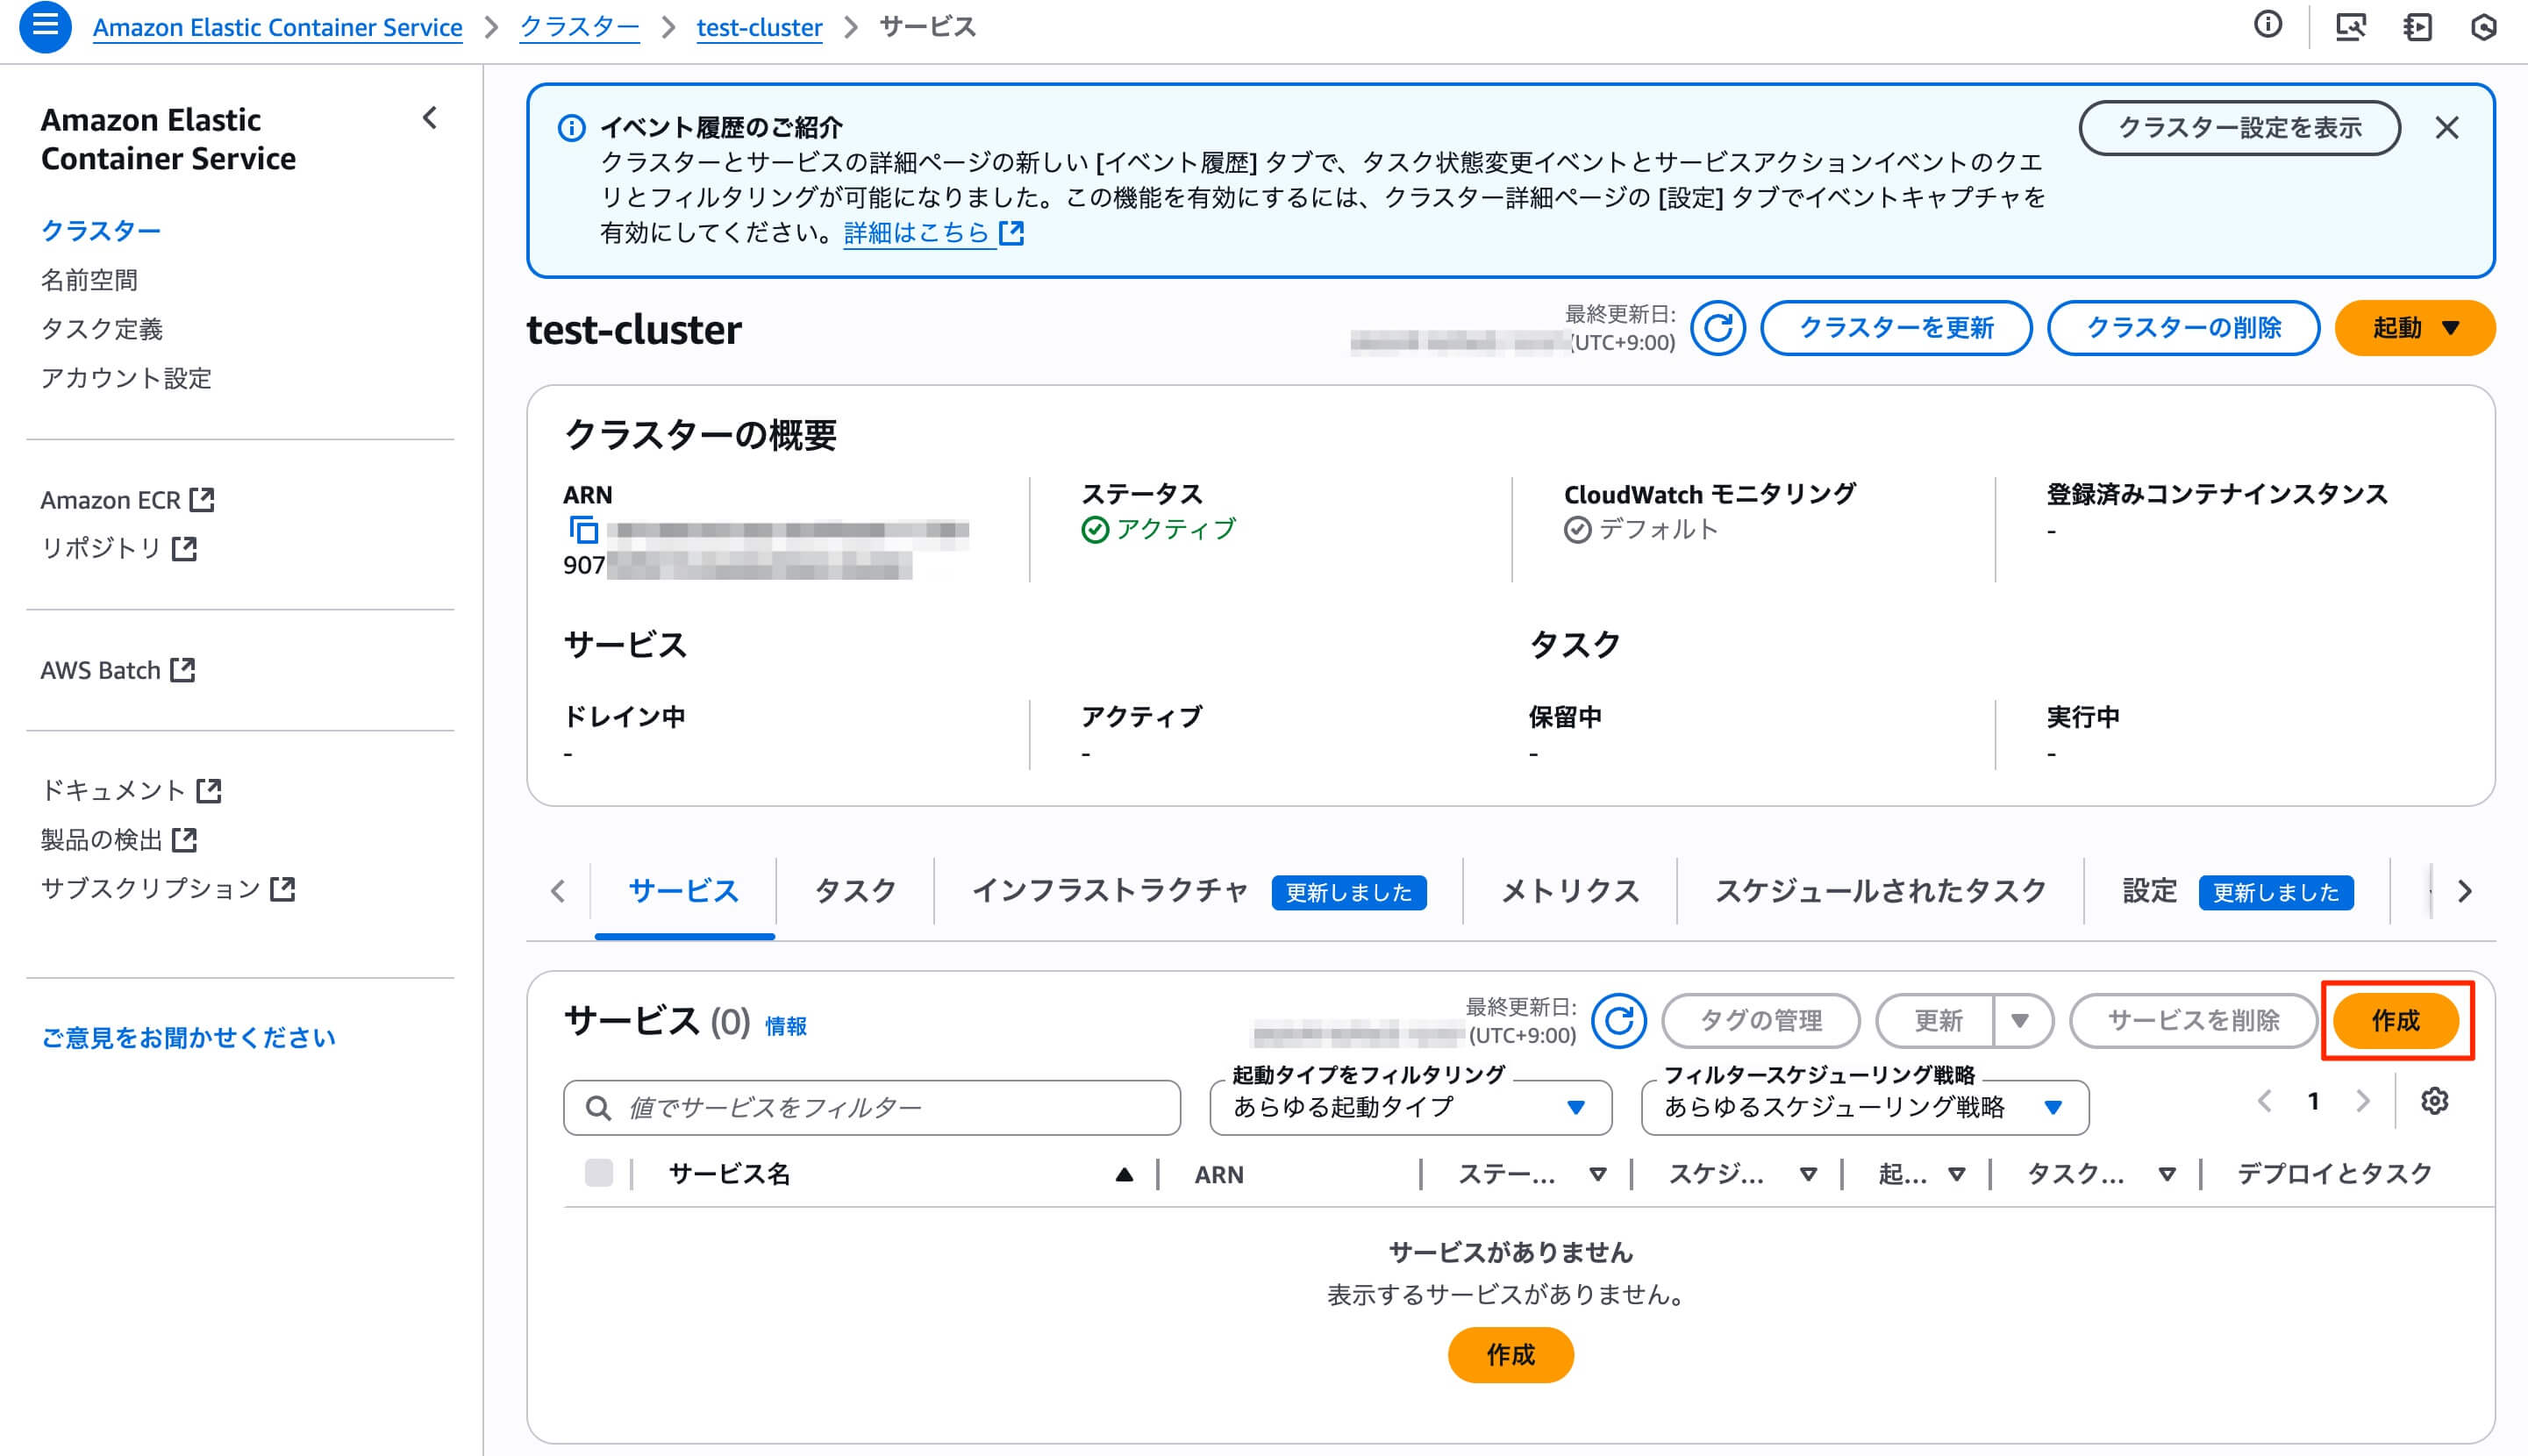Select all services with the header checkbox
This screenshot has width=2528, height=1456.
[599, 1174]
